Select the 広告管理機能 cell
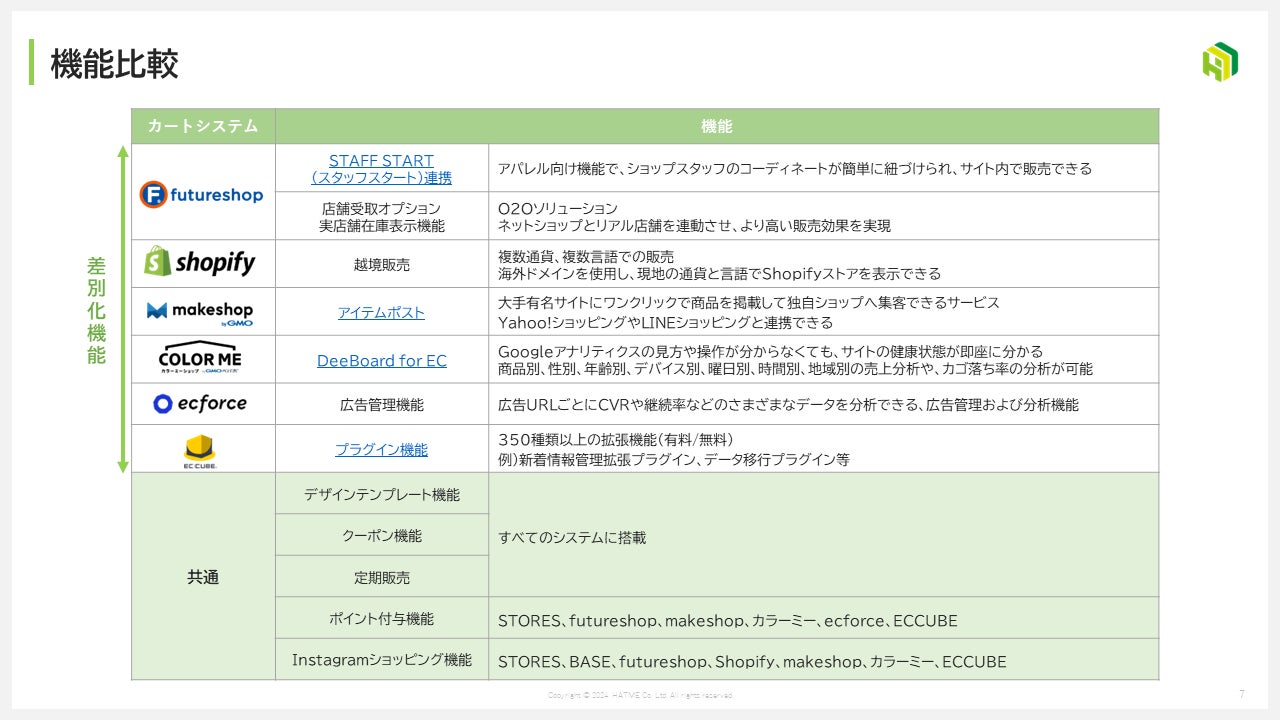 [x=382, y=405]
